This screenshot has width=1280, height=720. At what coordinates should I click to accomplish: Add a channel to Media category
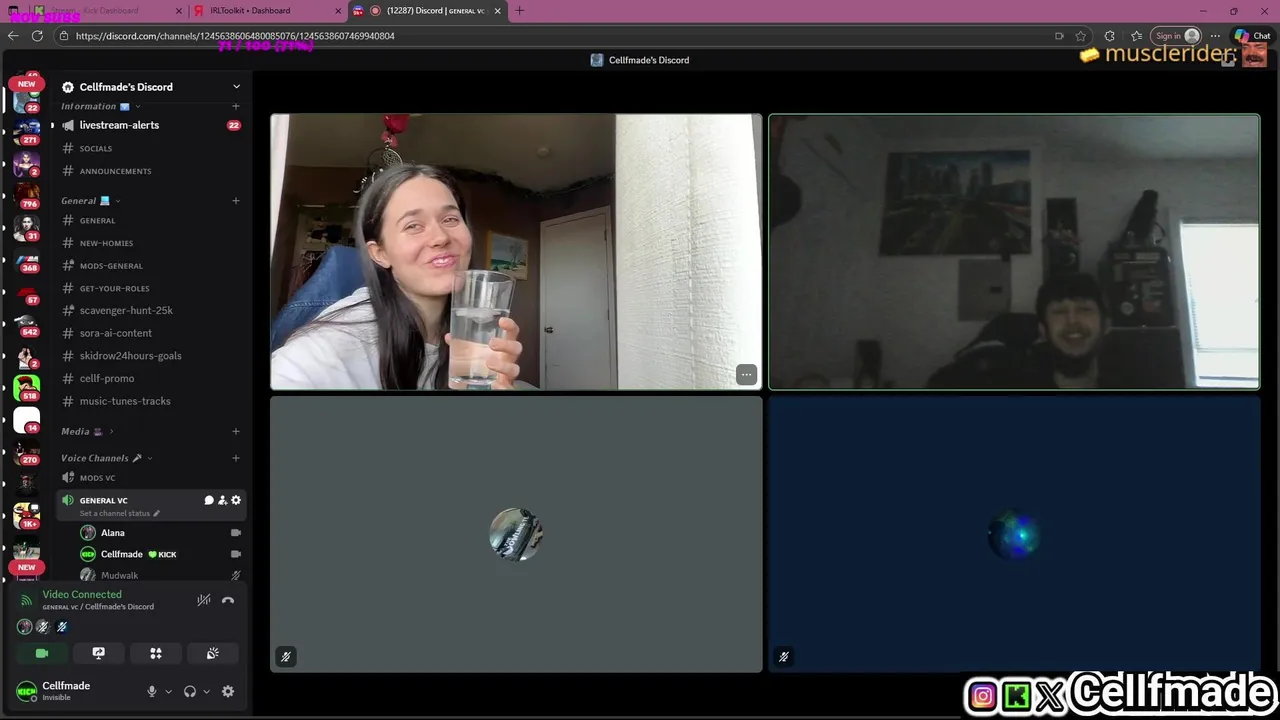pos(236,432)
